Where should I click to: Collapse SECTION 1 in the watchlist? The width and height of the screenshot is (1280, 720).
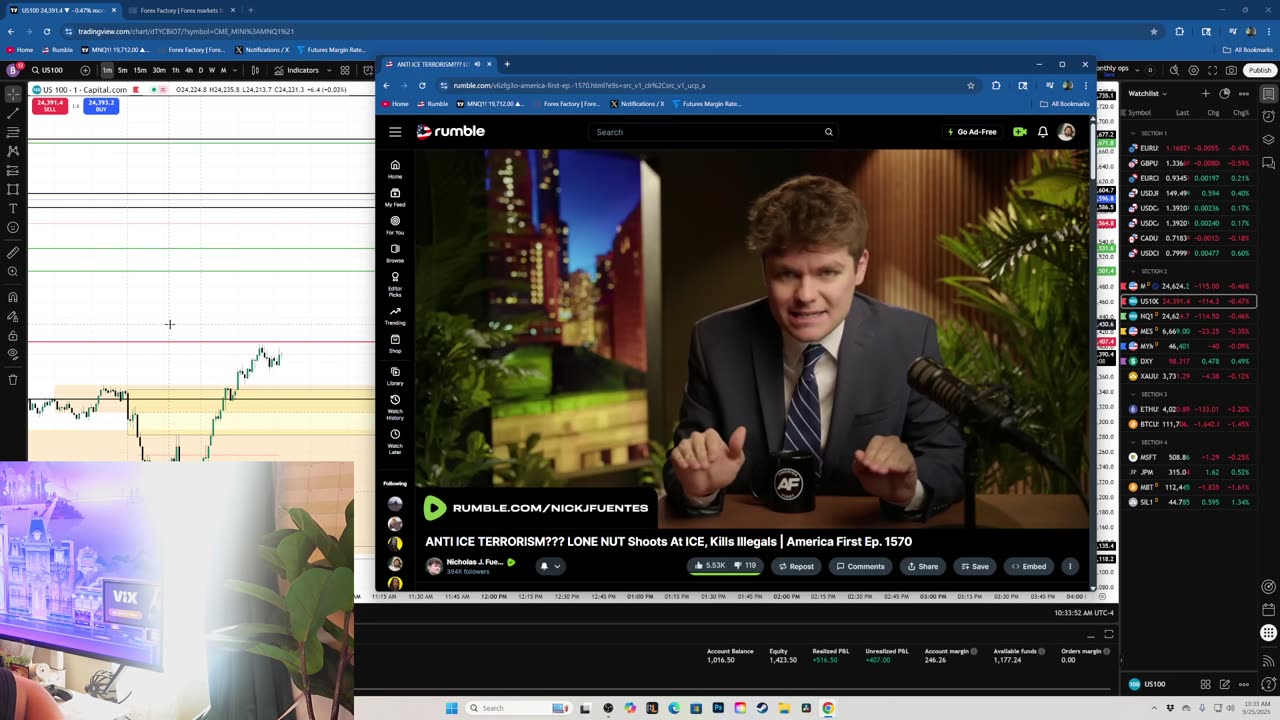click(x=1133, y=133)
